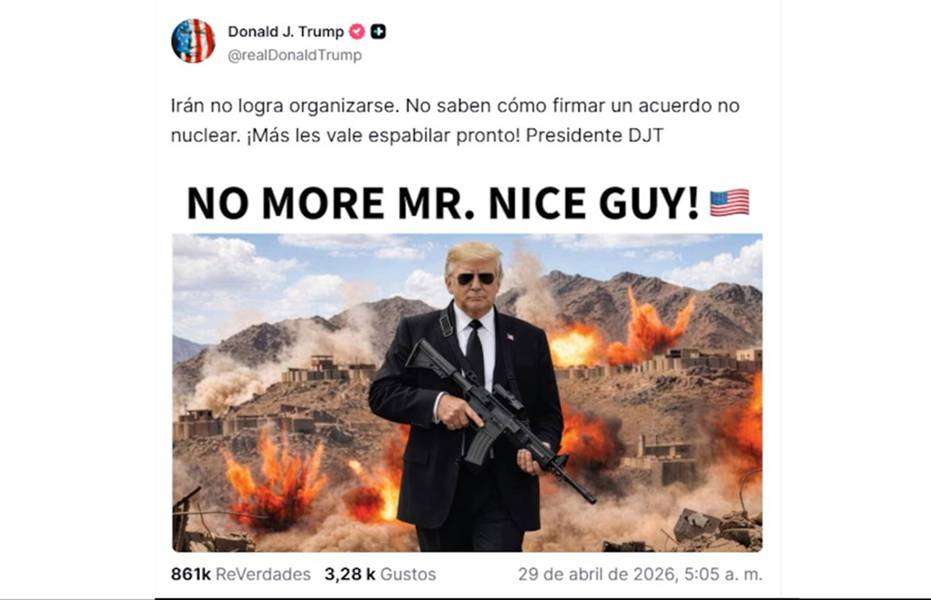This screenshot has width=931, height=600.
Task: Click the Gustos label
Action: click(x=408, y=574)
